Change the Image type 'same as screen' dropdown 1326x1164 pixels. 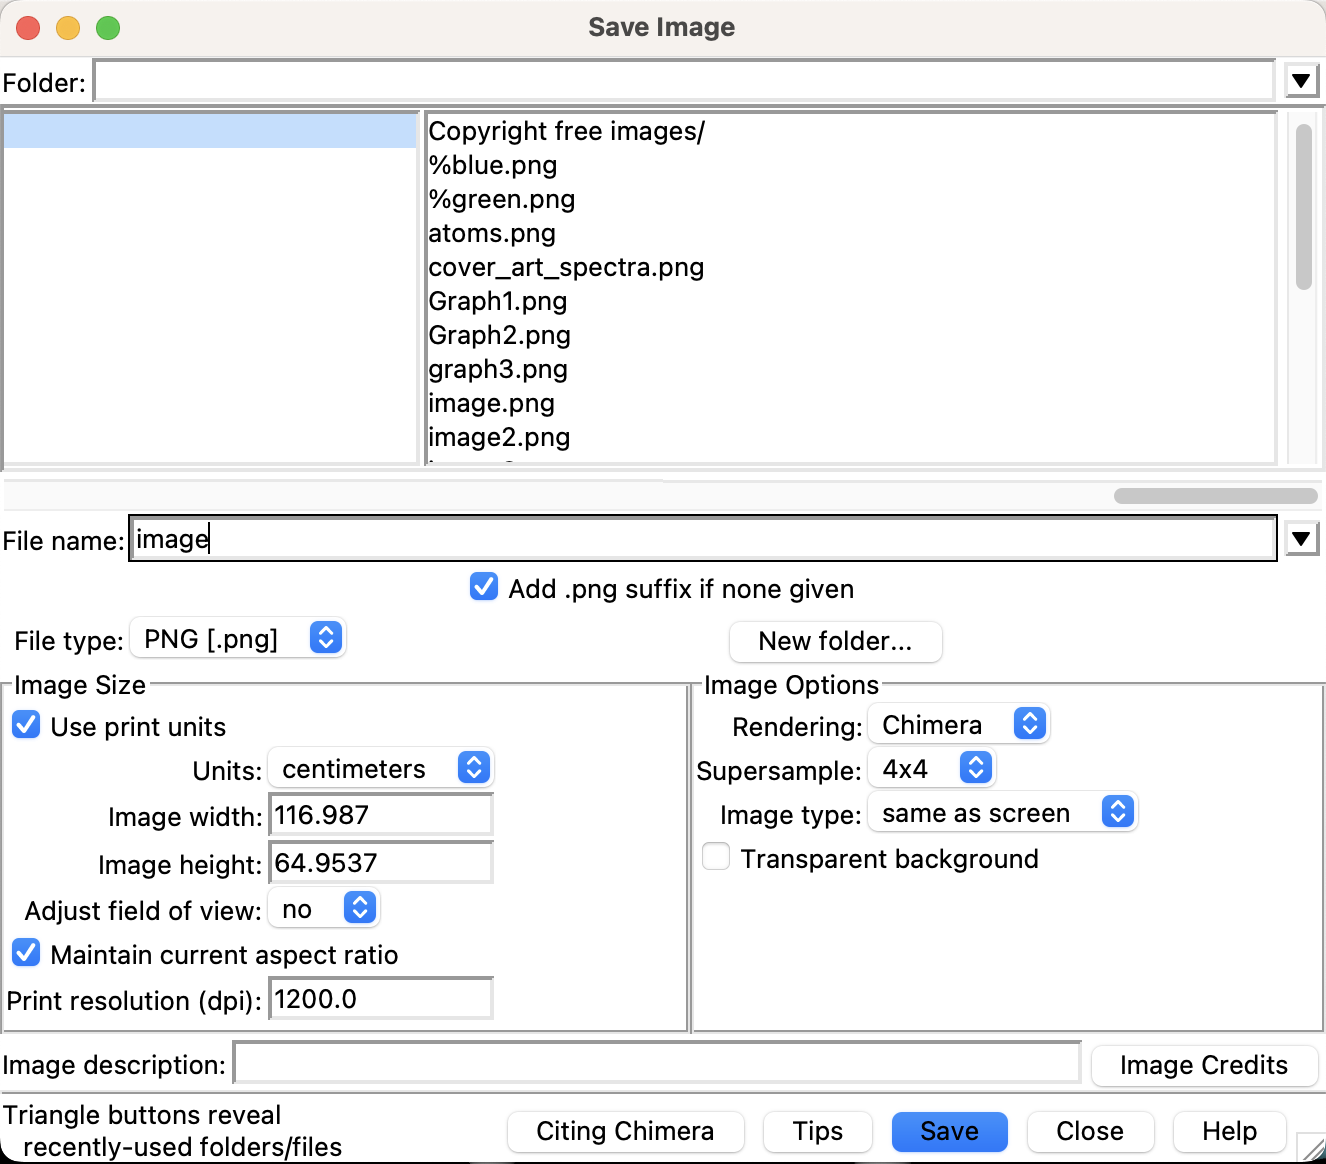tap(1002, 812)
